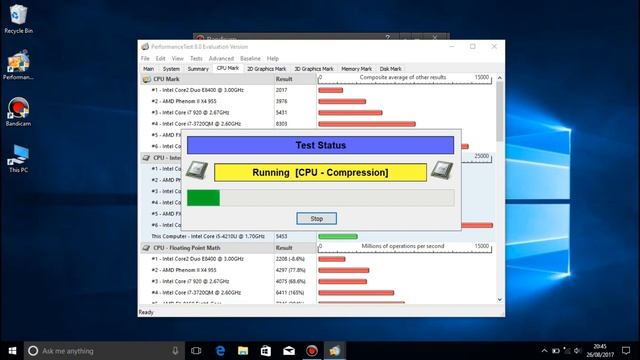Click the vertical scrollbar thumb in results
The width and height of the screenshot is (640, 360).
pos(500,111)
